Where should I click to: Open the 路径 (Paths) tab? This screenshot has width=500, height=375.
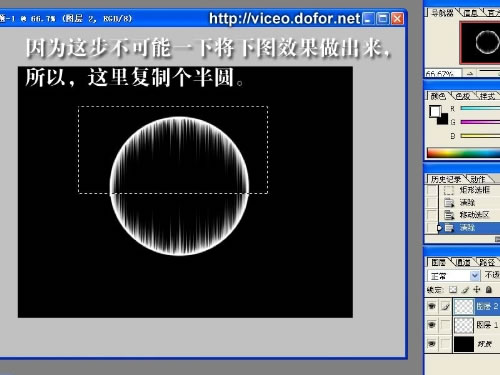pyautogui.click(x=487, y=263)
